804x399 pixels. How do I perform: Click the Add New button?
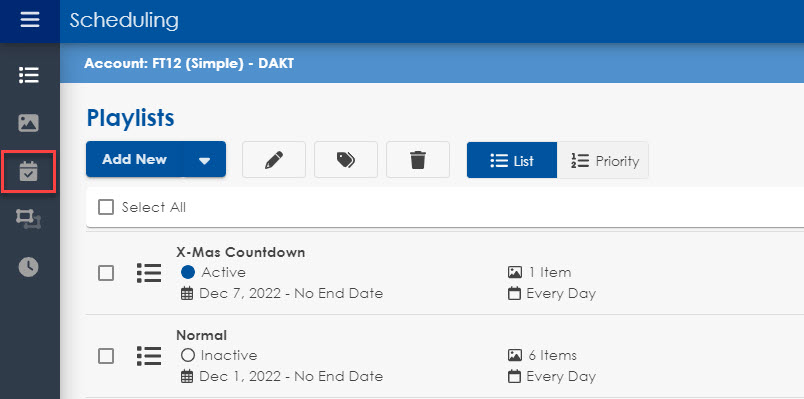coord(134,159)
